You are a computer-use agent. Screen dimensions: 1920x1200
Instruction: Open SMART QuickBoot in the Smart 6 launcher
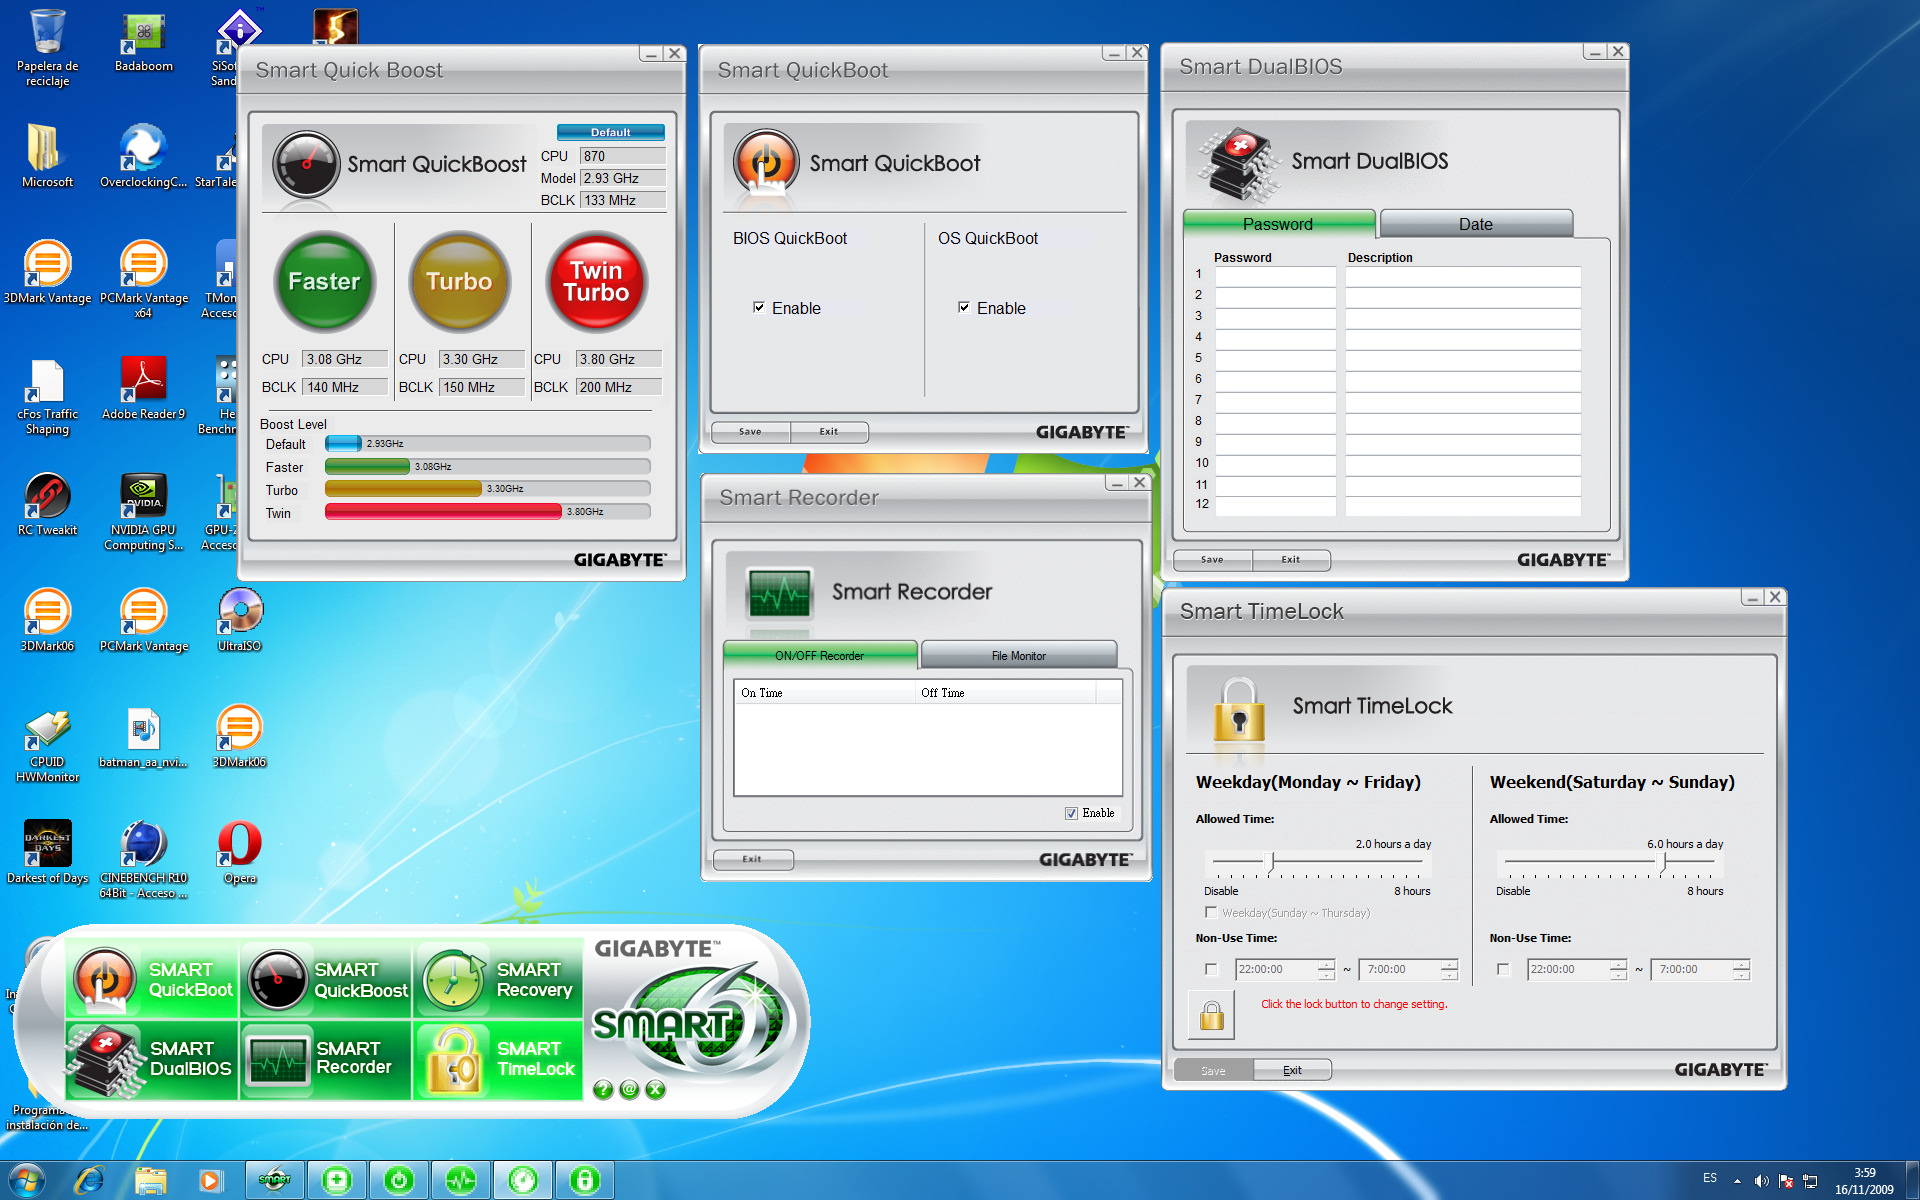pyautogui.click(x=152, y=979)
